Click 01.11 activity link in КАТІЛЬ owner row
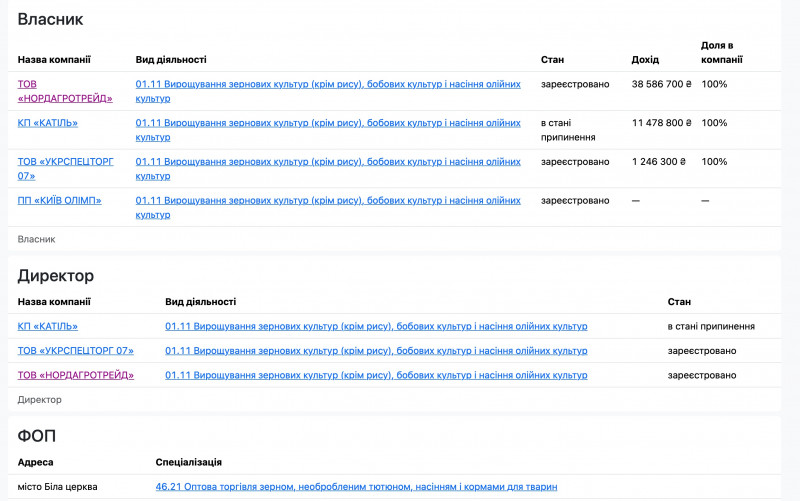The image size is (800, 501). [328, 130]
